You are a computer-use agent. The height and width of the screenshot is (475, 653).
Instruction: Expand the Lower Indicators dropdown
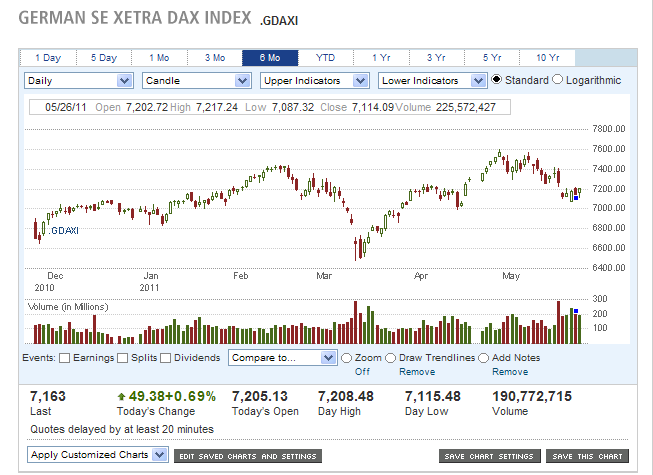[x=432, y=81]
